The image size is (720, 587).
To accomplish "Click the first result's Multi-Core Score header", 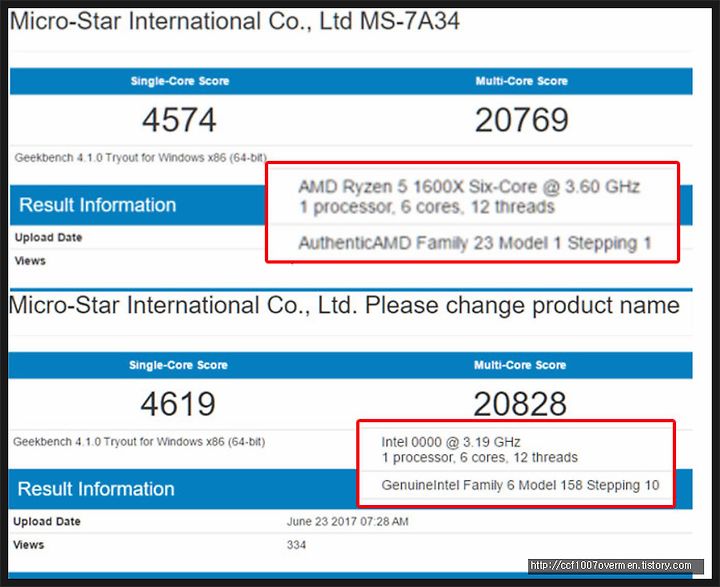I will (522, 81).
